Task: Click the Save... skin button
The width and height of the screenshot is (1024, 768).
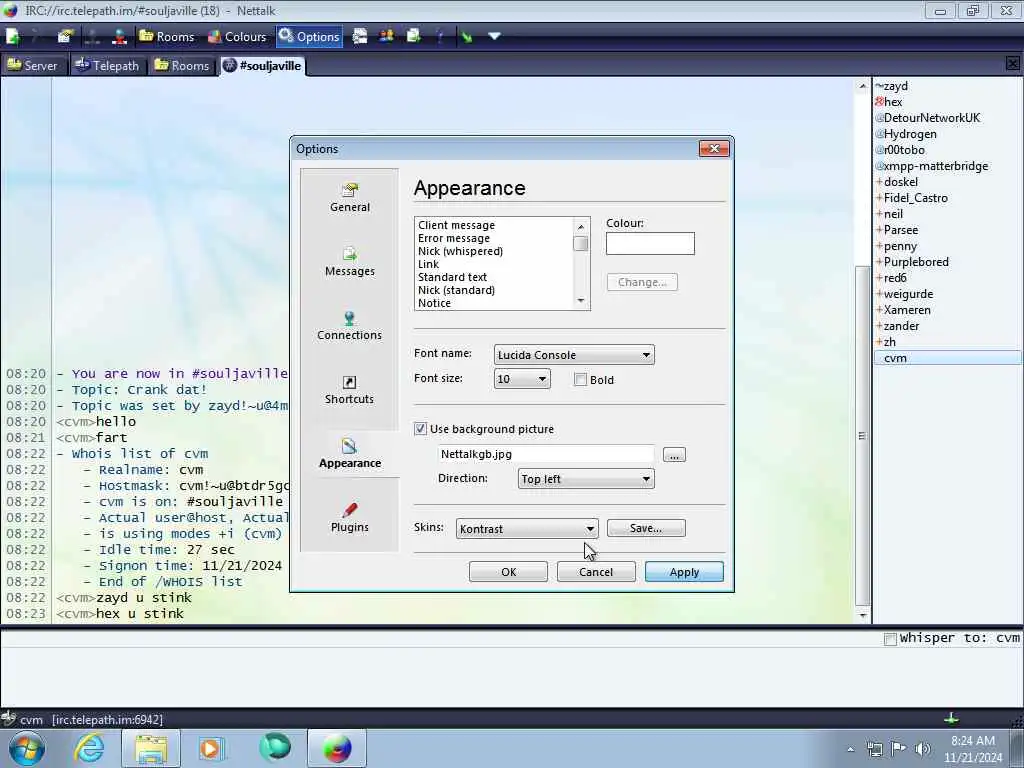Action: pyautogui.click(x=646, y=528)
